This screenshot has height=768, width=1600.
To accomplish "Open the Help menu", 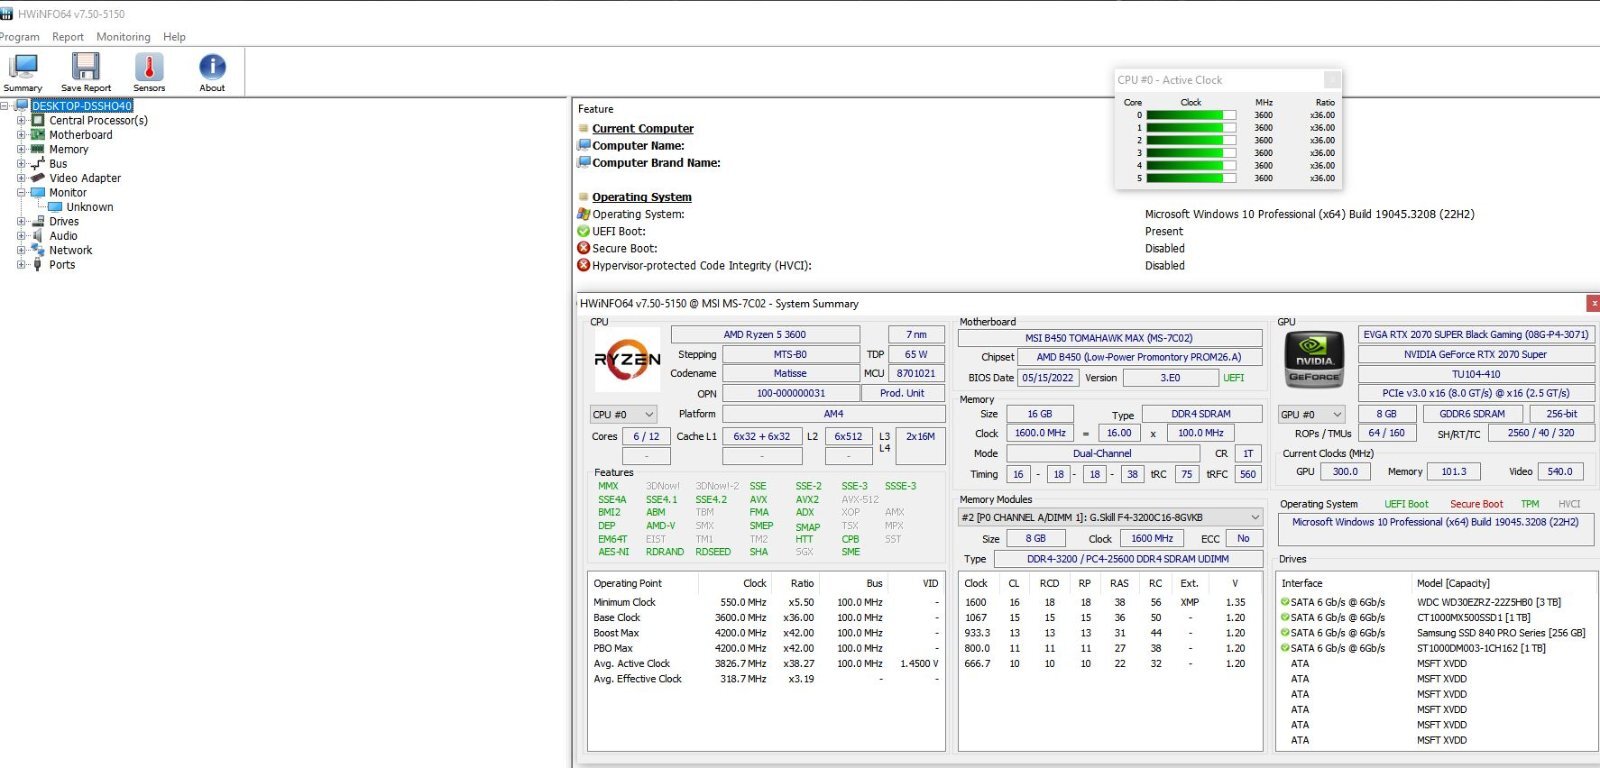I will click(x=174, y=37).
